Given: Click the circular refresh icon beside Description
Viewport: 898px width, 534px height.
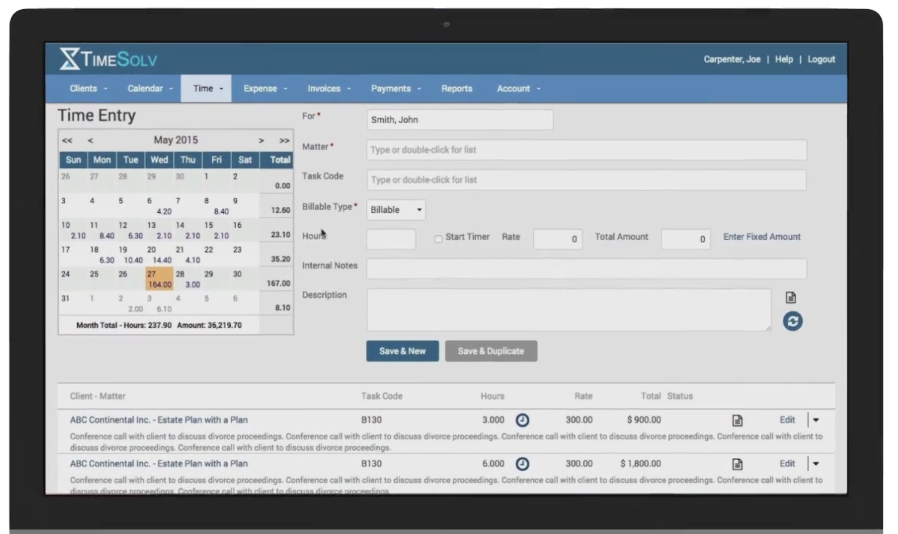Looking at the screenshot, I should pyautogui.click(x=793, y=321).
